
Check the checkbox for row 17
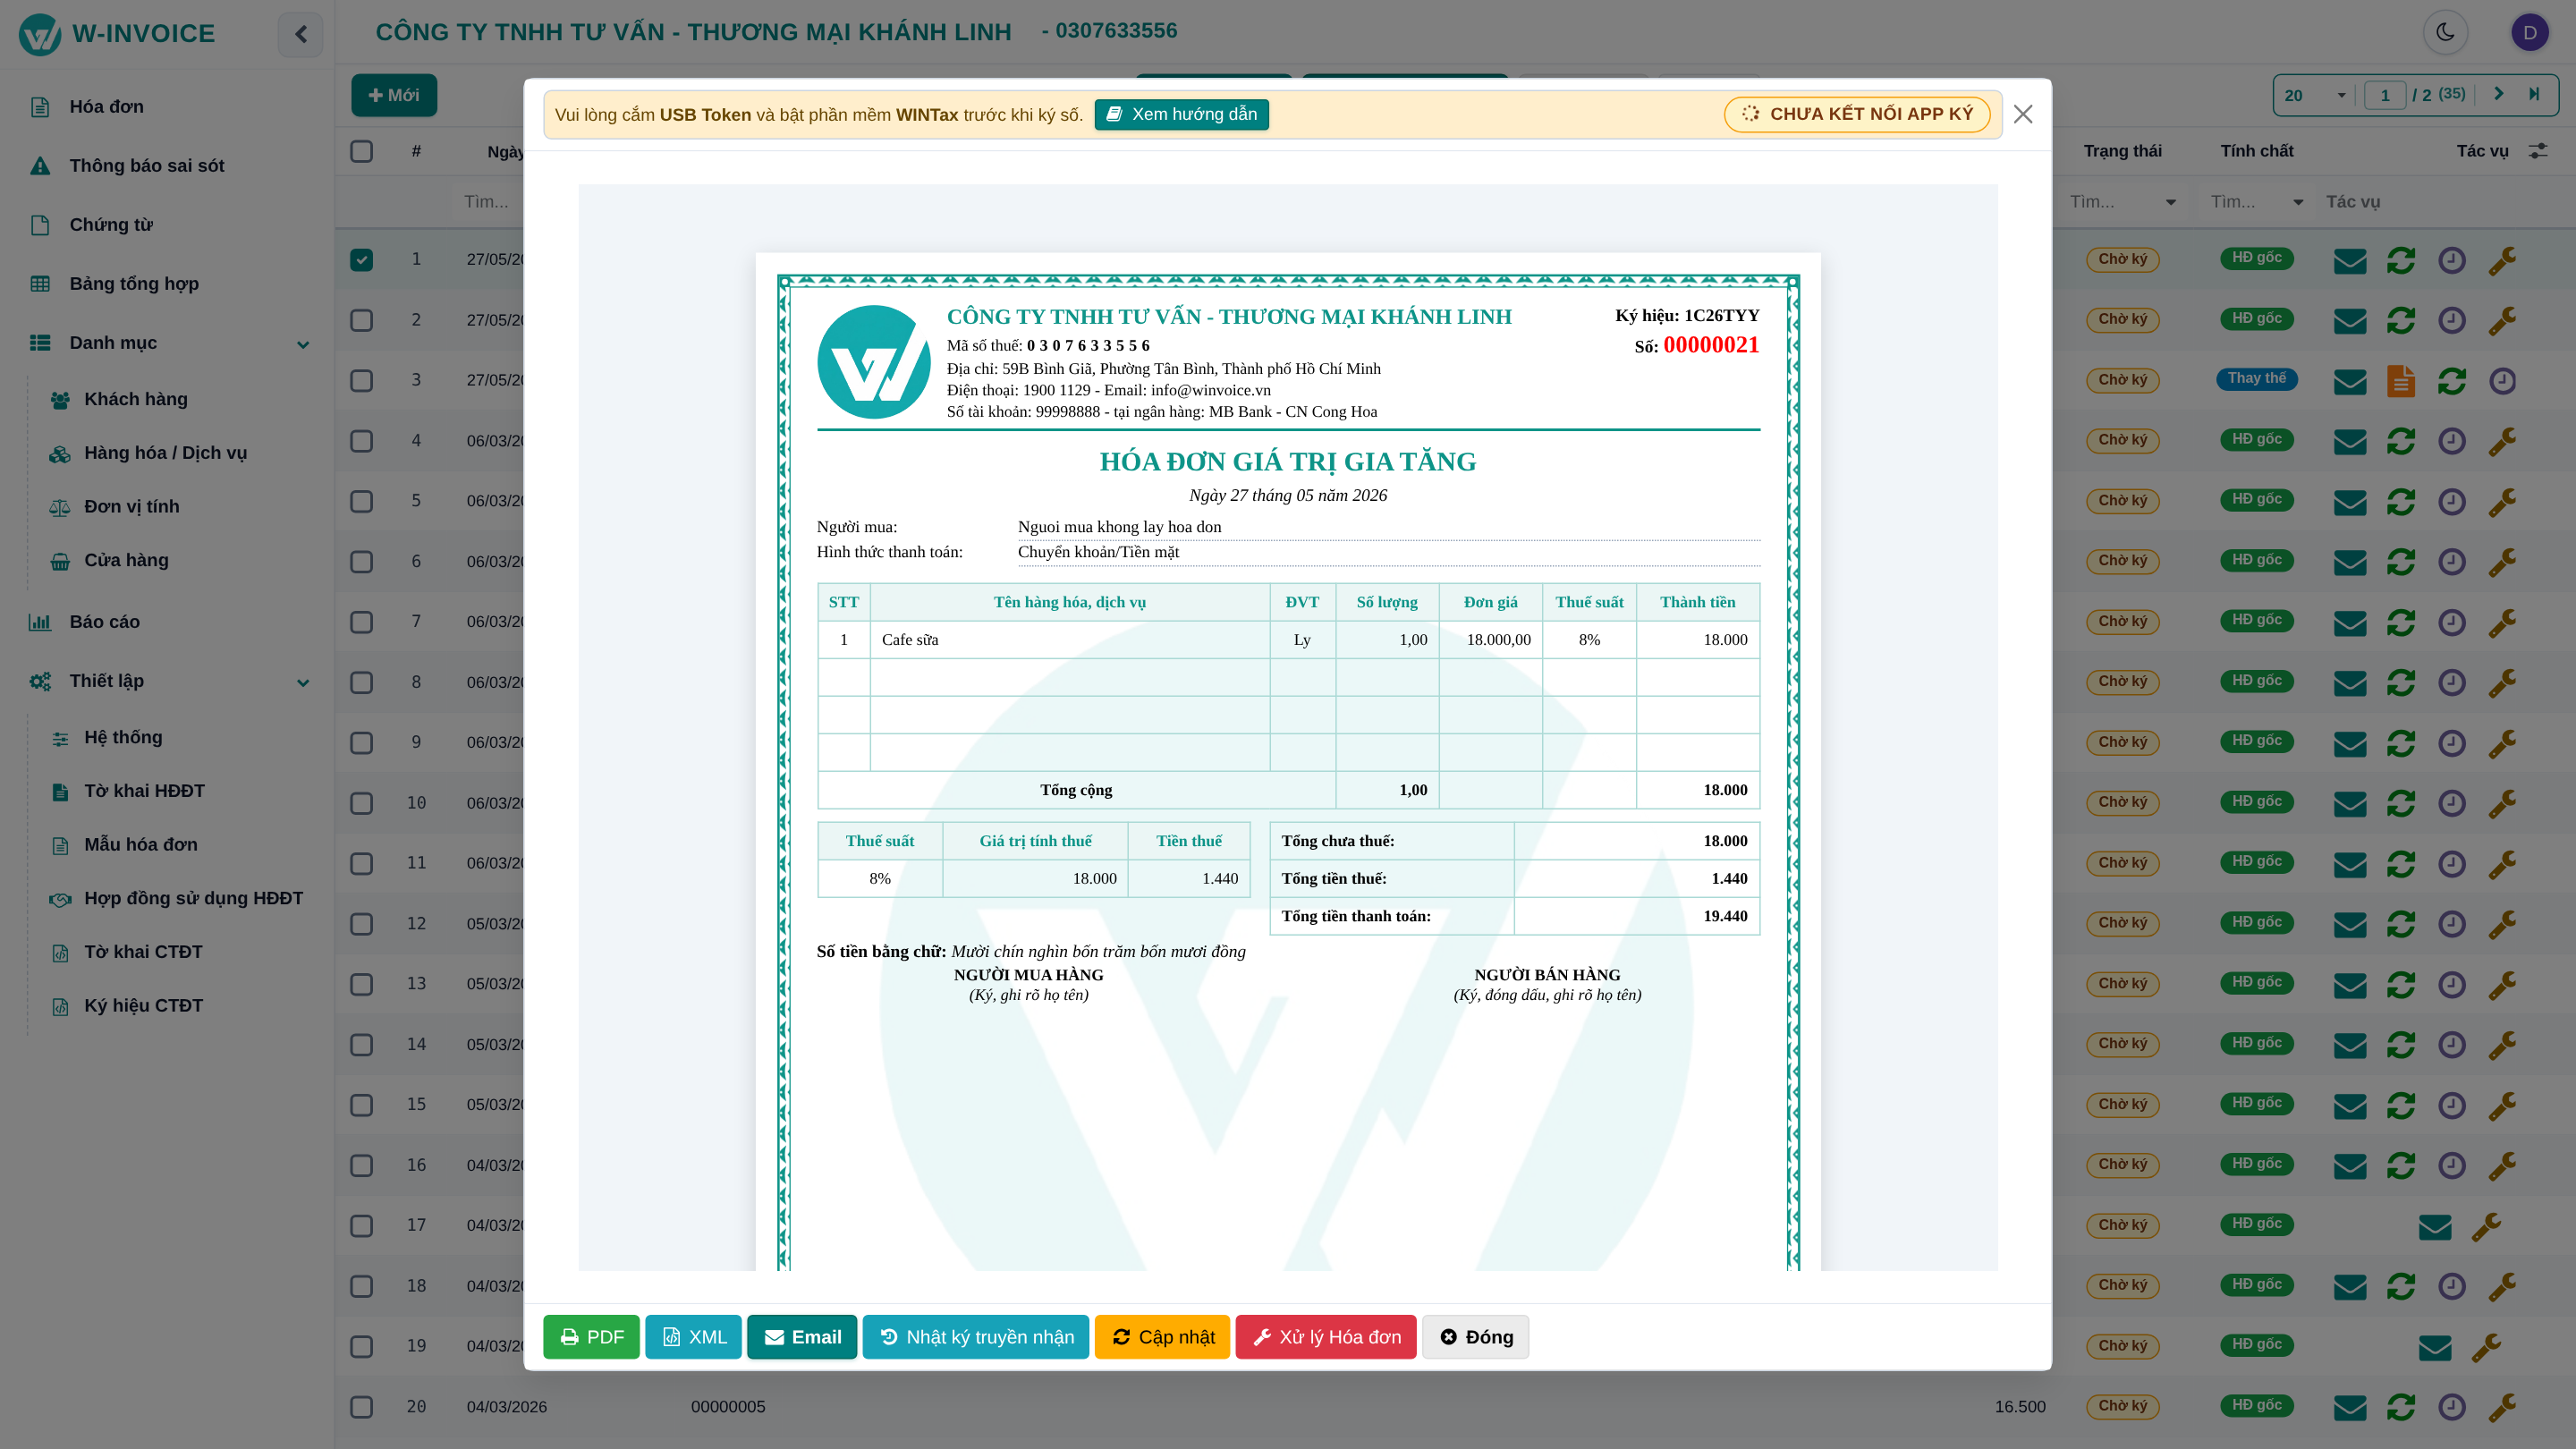362,1225
